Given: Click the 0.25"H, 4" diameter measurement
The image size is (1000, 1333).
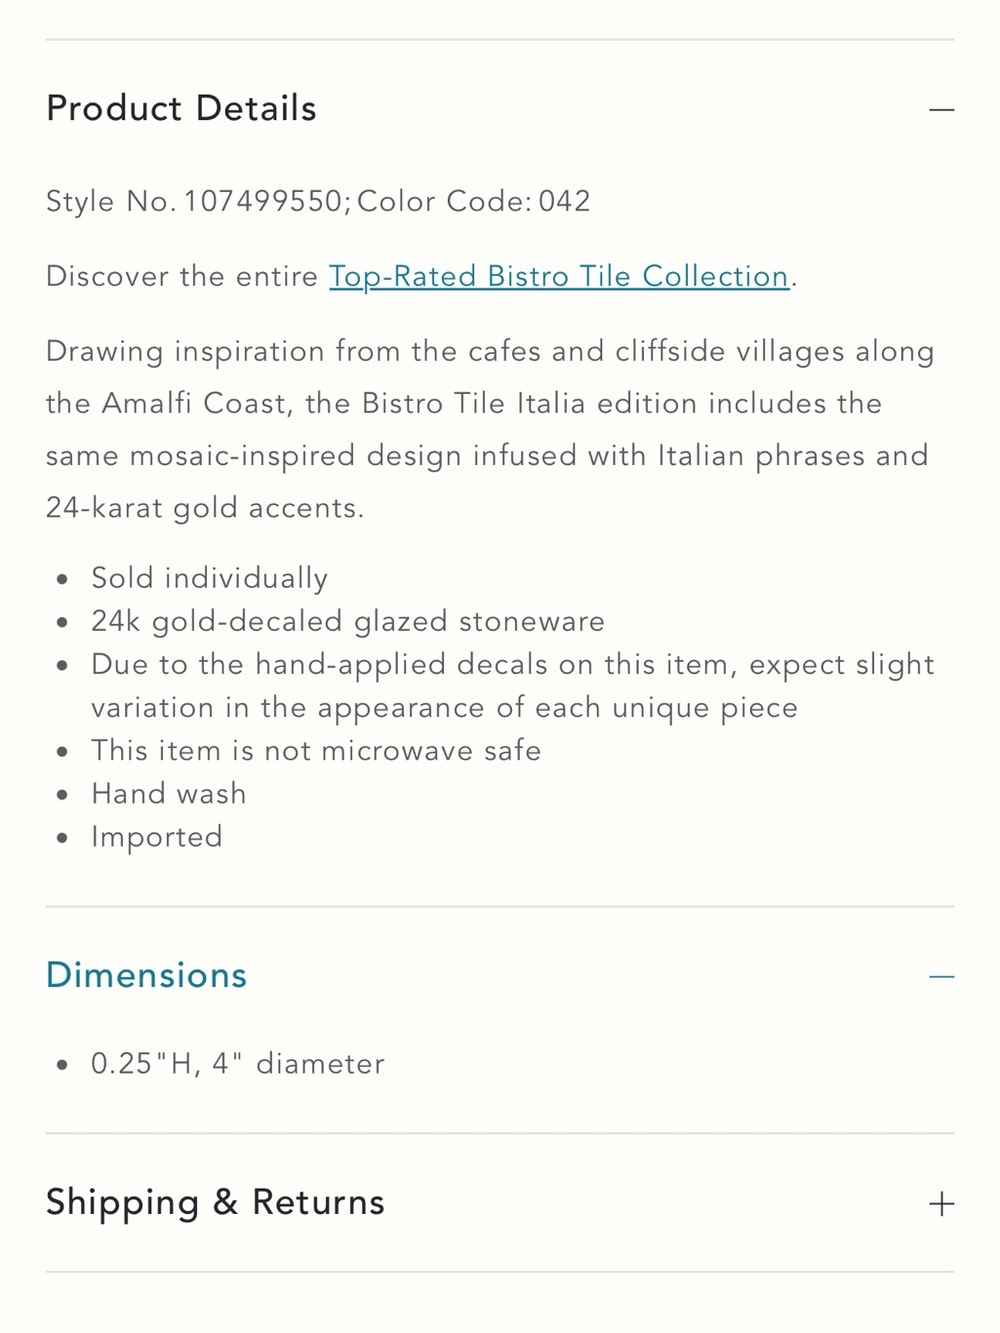Looking at the screenshot, I should pos(238,1063).
